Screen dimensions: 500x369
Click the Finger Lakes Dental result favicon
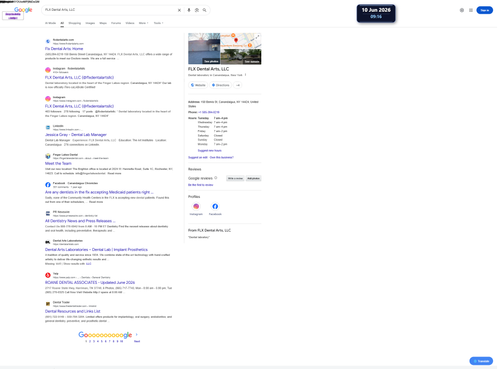coord(48,156)
